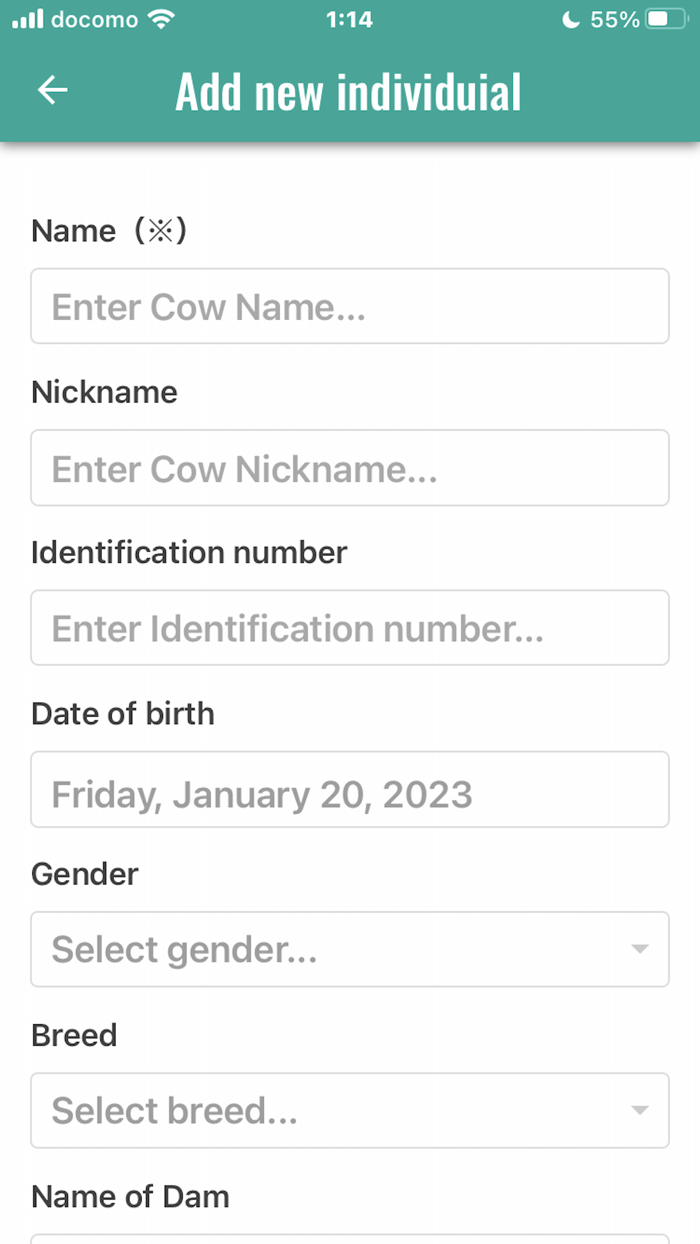Click the Name of Dam input field
The width and height of the screenshot is (700, 1244).
point(350,1240)
